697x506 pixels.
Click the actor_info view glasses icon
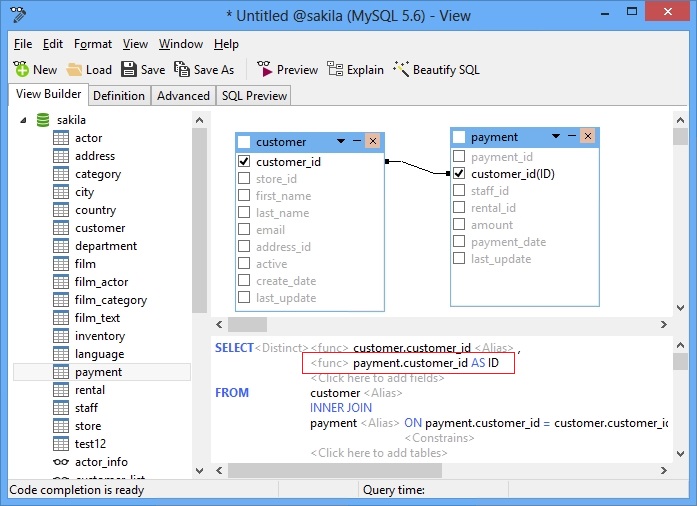(x=61, y=462)
